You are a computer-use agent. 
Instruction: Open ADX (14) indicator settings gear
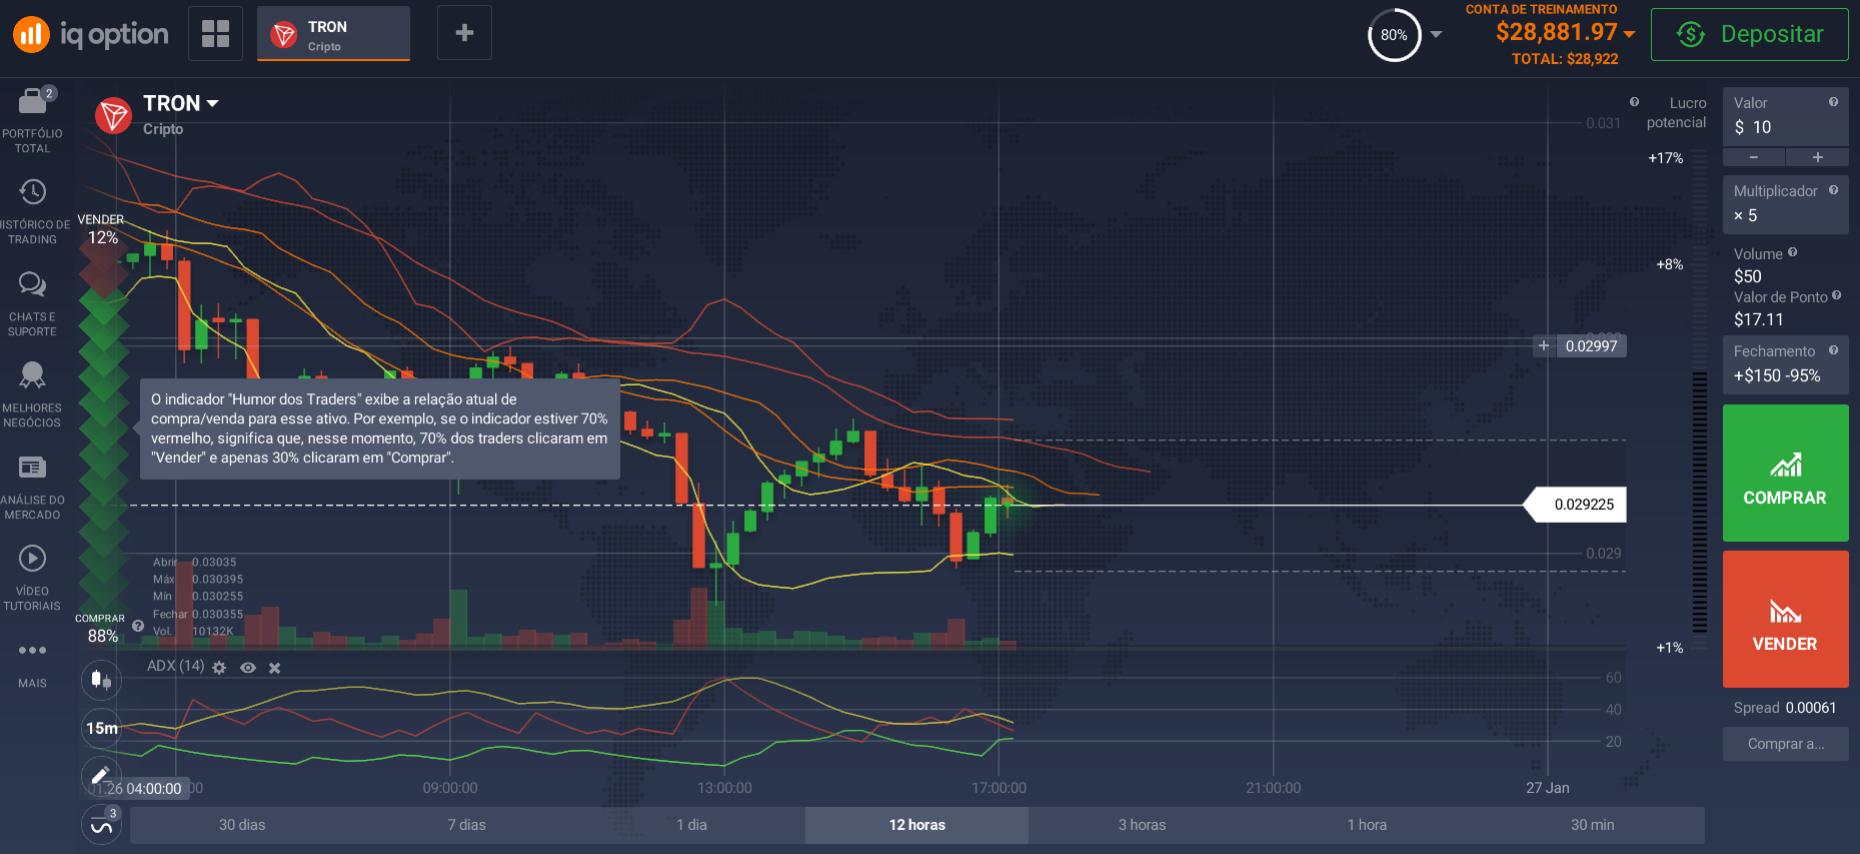[219, 668]
